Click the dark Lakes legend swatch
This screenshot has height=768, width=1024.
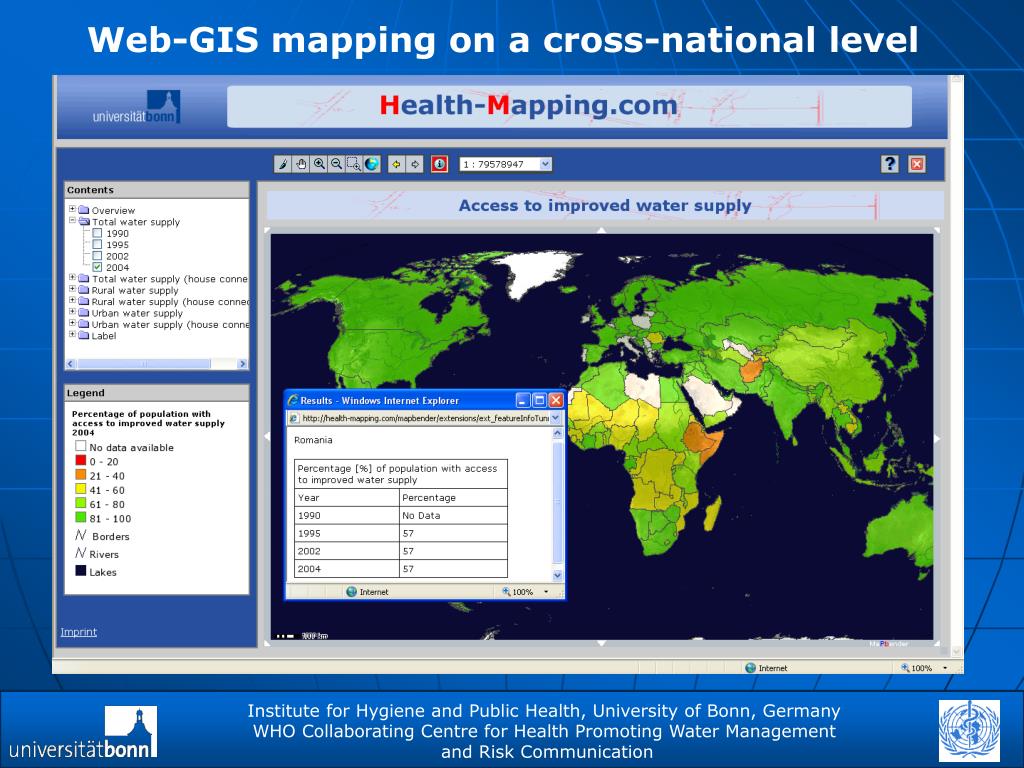[81, 571]
